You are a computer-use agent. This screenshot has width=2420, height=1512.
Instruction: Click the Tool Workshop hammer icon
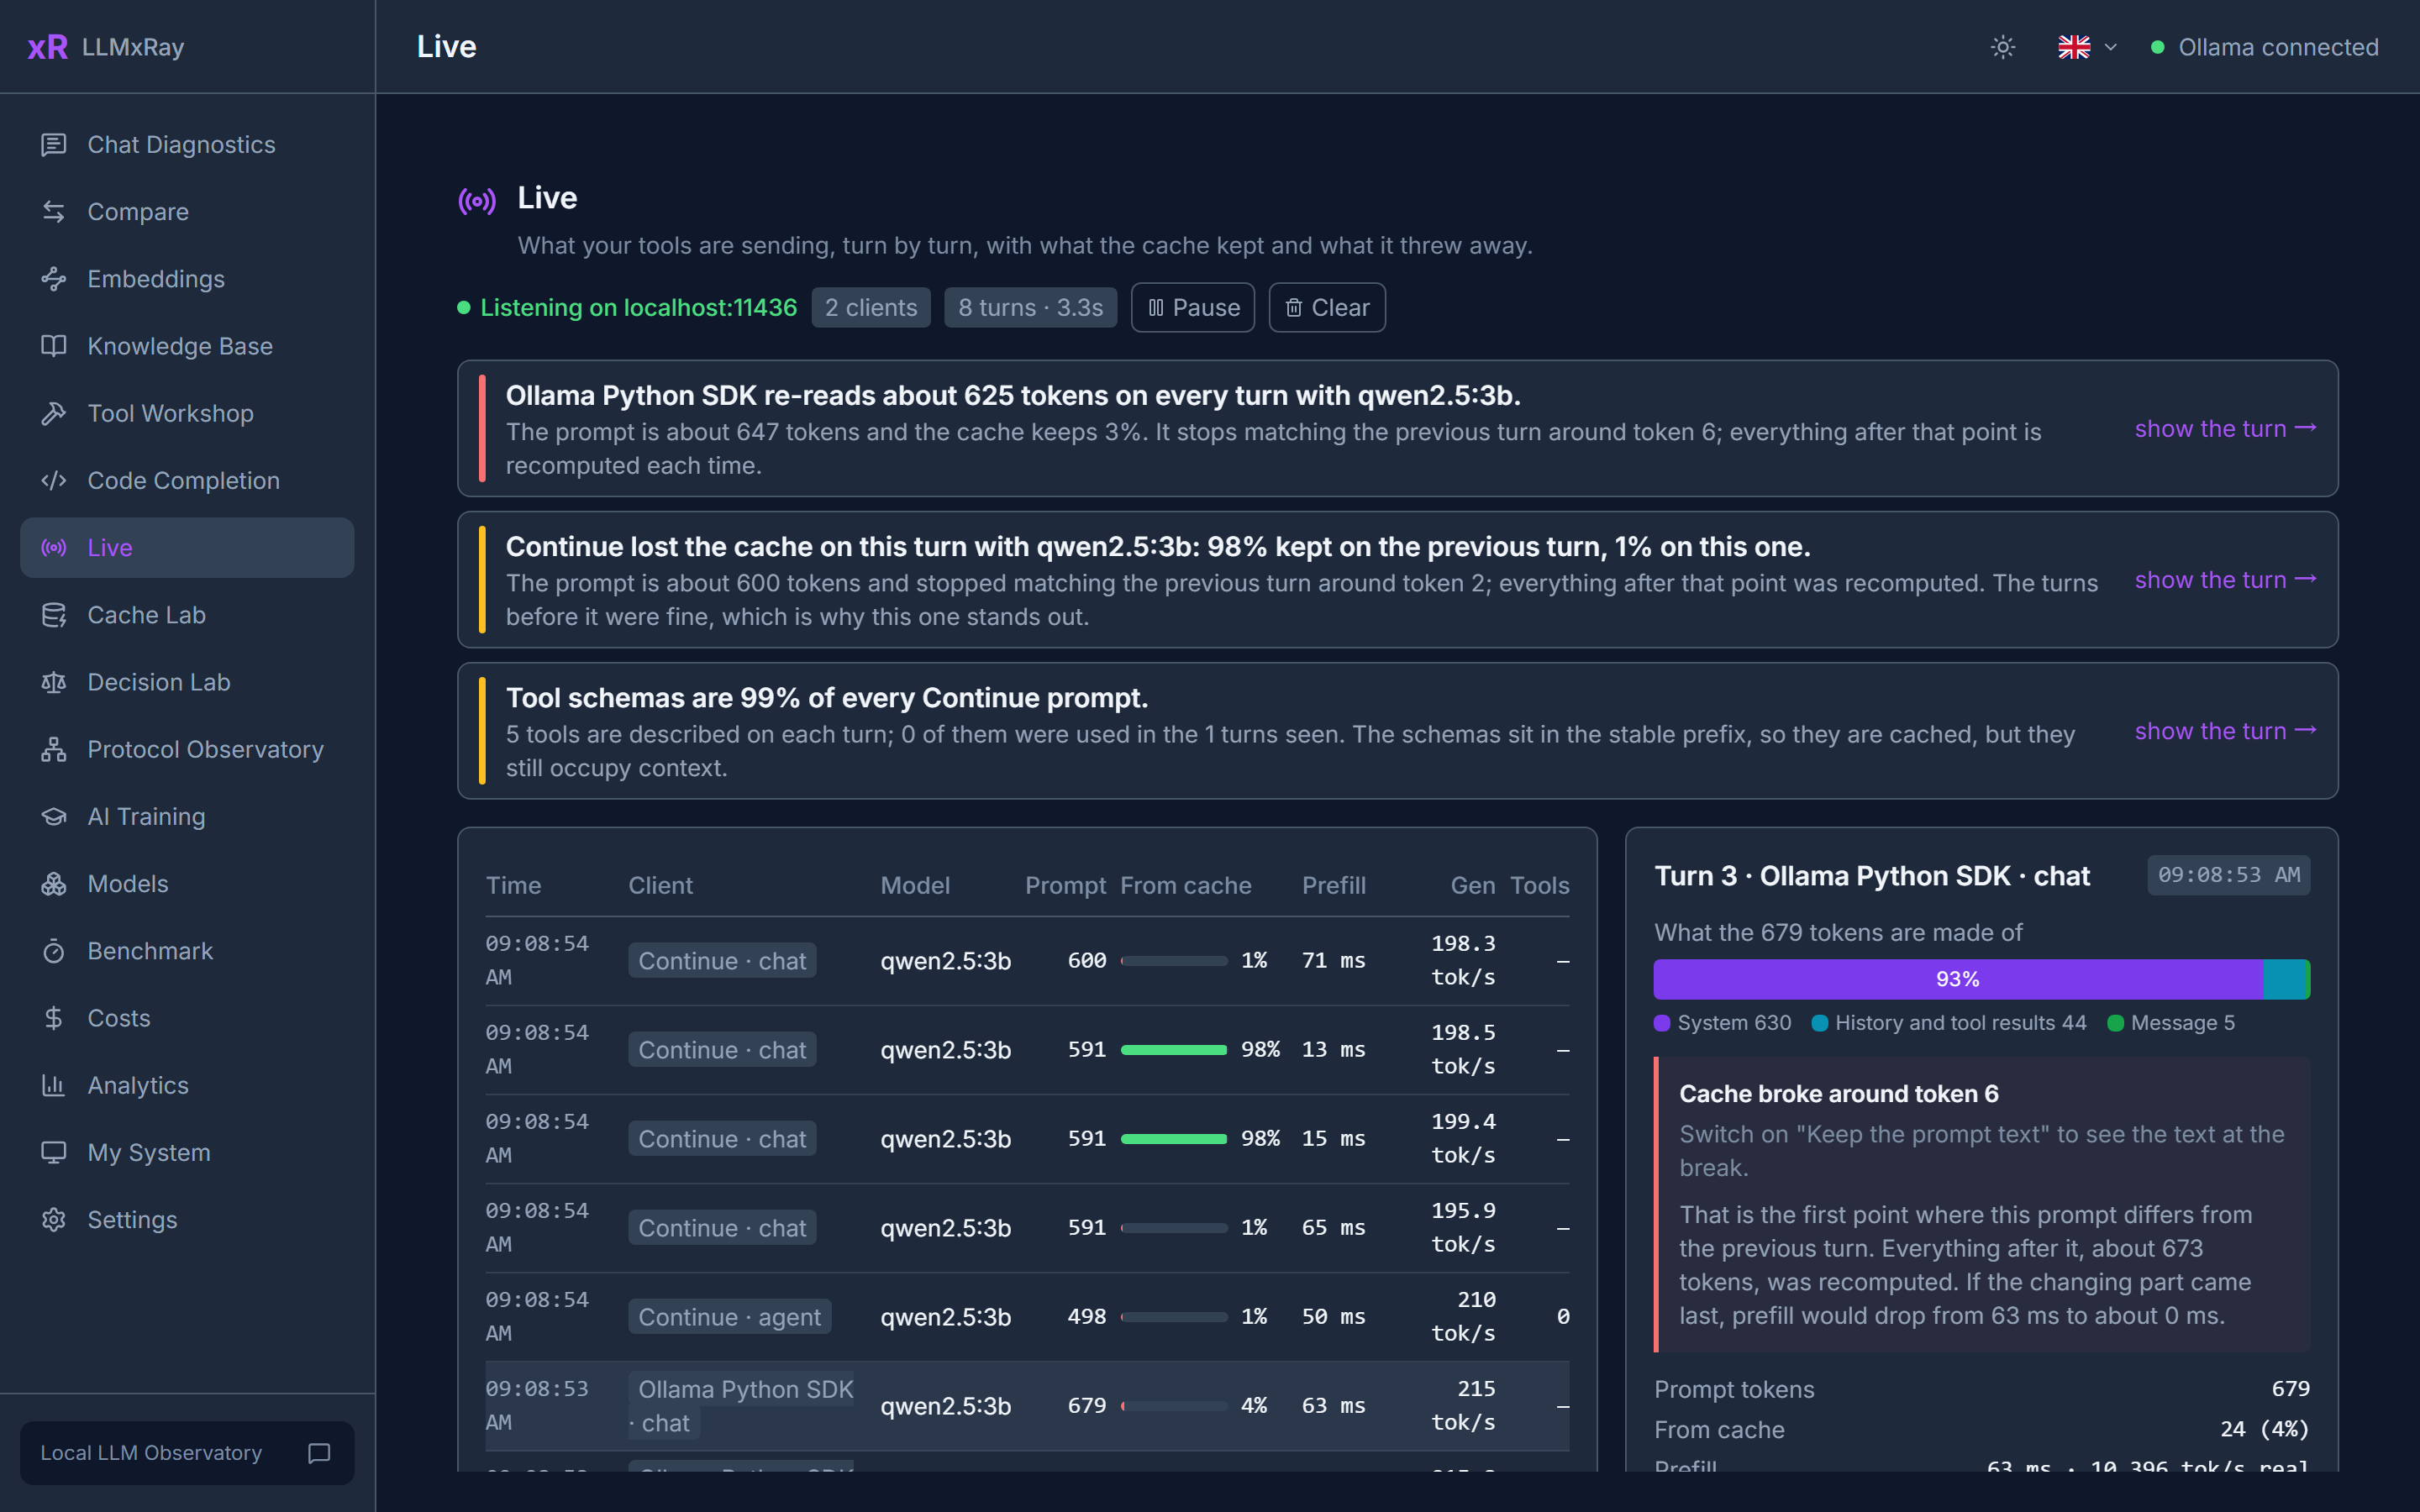pyautogui.click(x=54, y=413)
